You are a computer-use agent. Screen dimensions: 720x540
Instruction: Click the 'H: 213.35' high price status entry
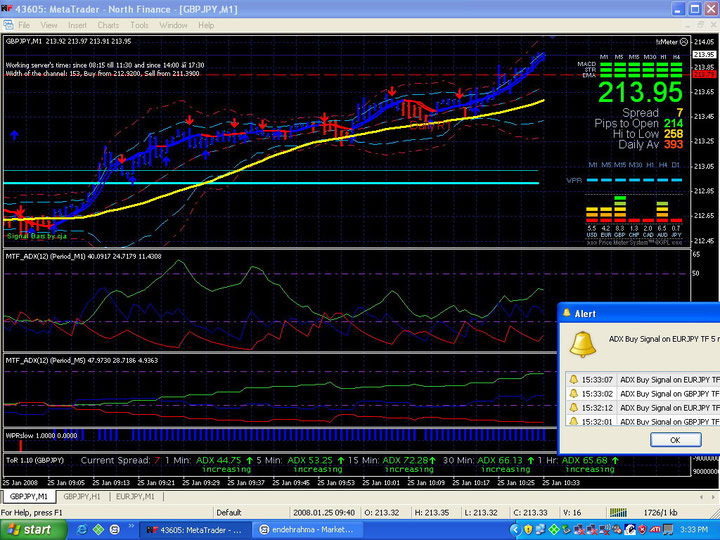coord(432,512)
